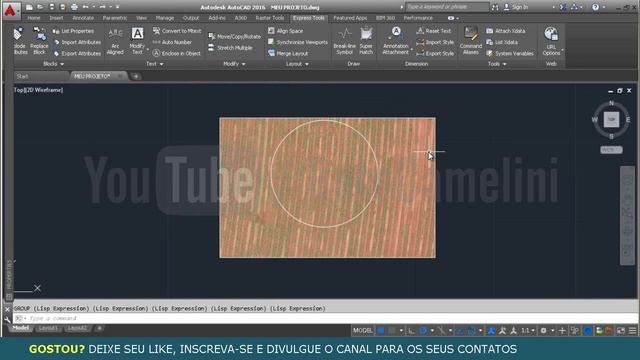Open the Raster Tools ribbon tab
Image resolution: width=640 pixels, height=360 pixels.
pos(269,18)
